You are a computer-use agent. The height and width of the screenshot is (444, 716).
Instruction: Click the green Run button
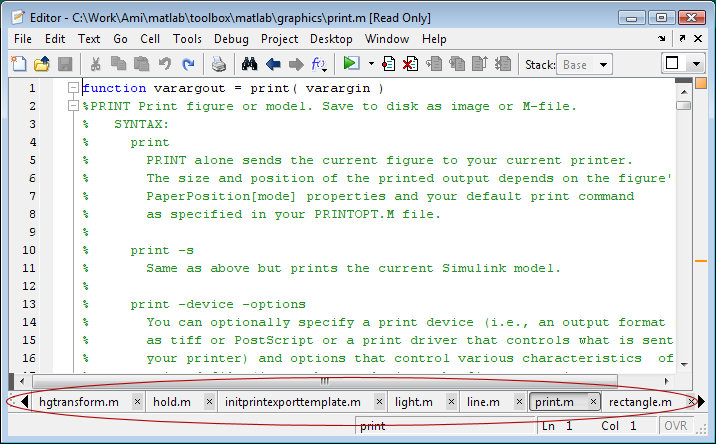[x=350, y=64]
